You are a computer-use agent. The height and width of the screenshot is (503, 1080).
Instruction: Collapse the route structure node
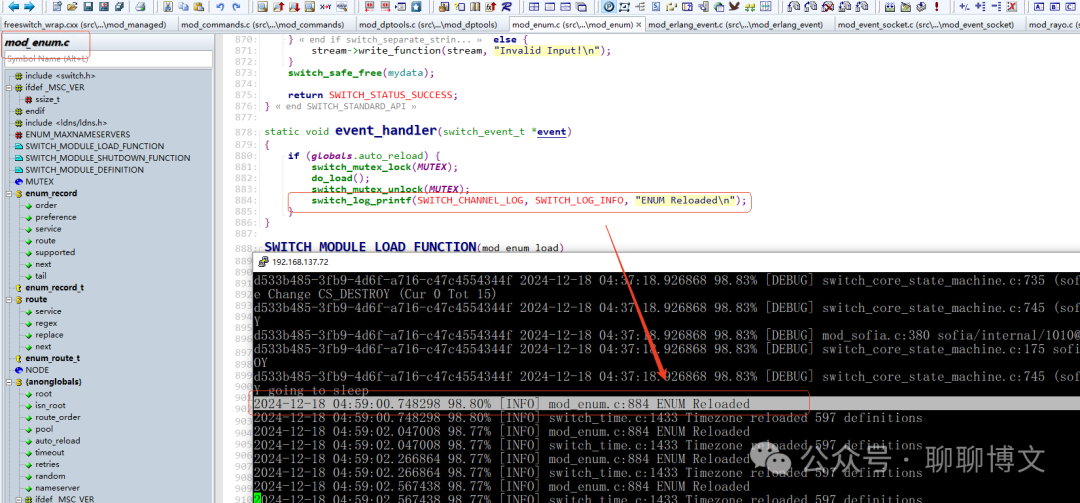[9, 300]
